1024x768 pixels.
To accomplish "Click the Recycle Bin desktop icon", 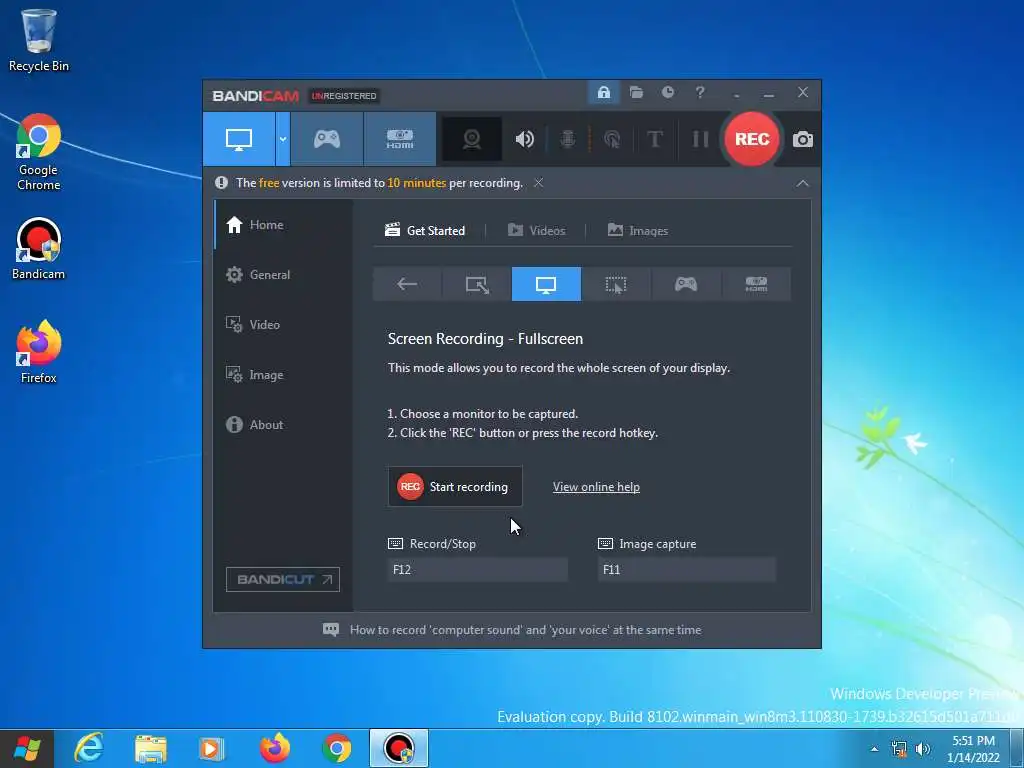I will tap(39, 40).
